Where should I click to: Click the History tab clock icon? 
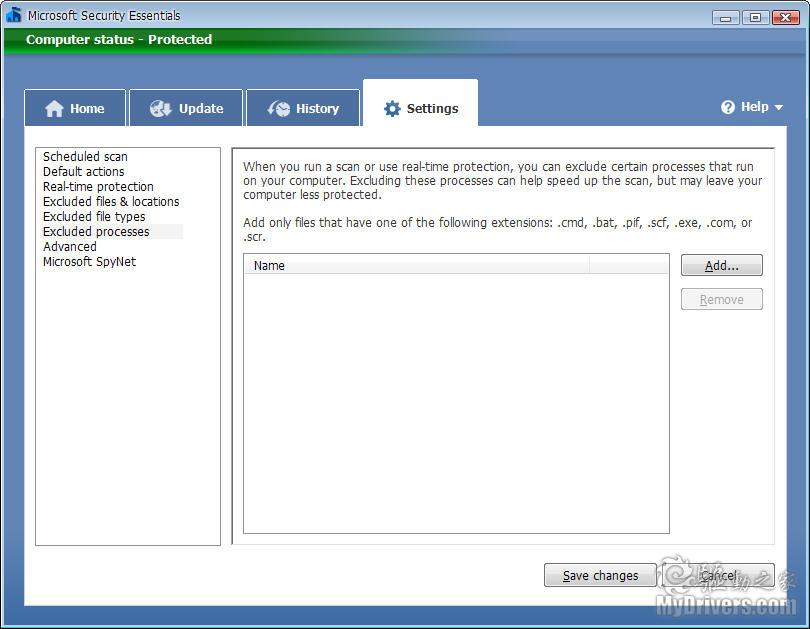click(x=279, y=108)
